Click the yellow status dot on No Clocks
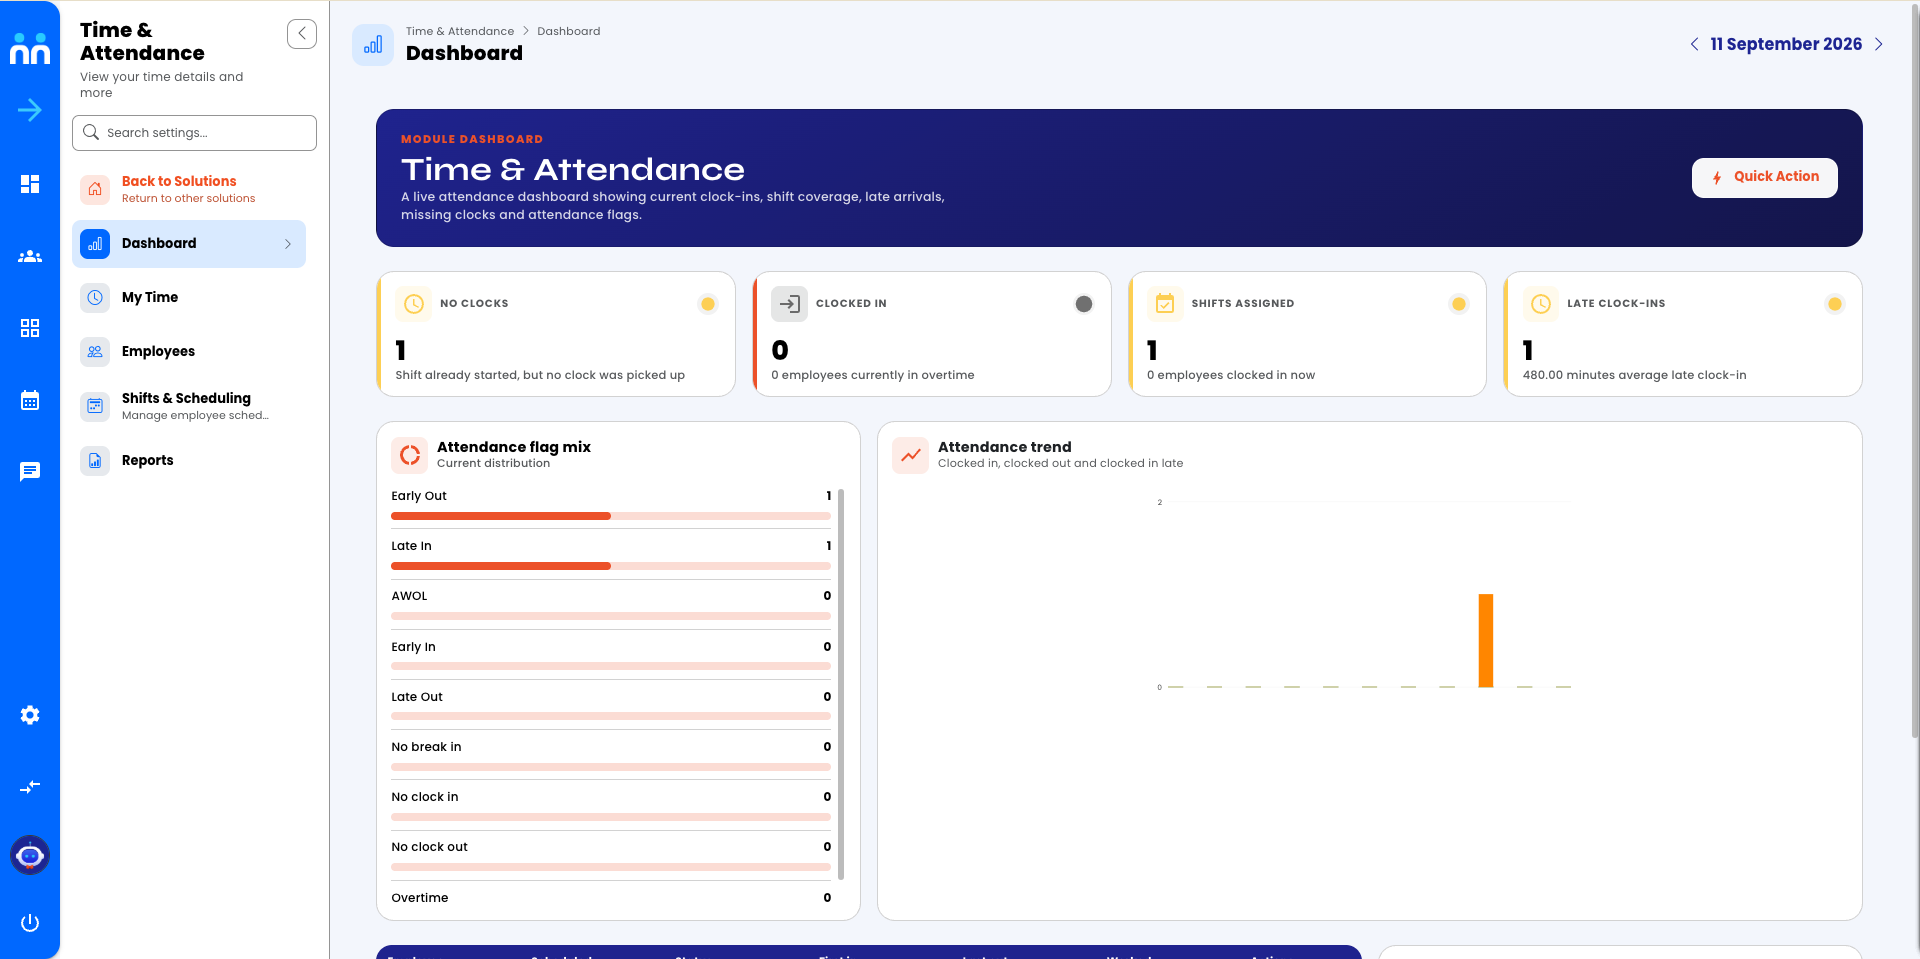Image resolution: width=1920 pixels, height=959 pixels. point(708,304)
